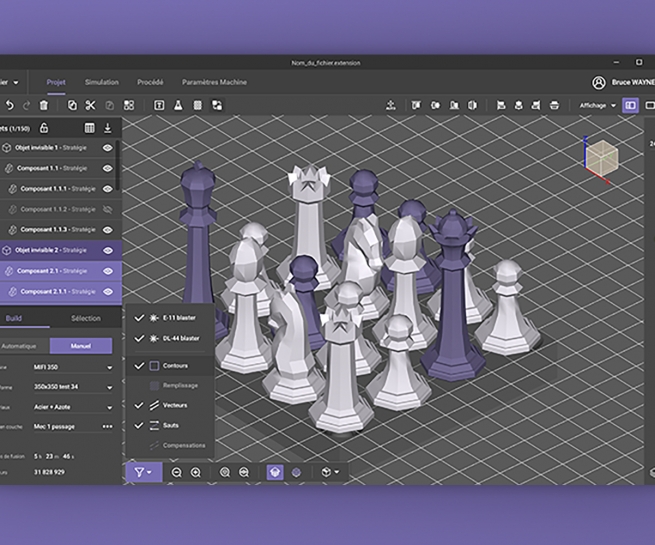This screenshot has width=655, height=545.
Task: Click the download icon in objects panel header
Action: click(x=108, y=128)
